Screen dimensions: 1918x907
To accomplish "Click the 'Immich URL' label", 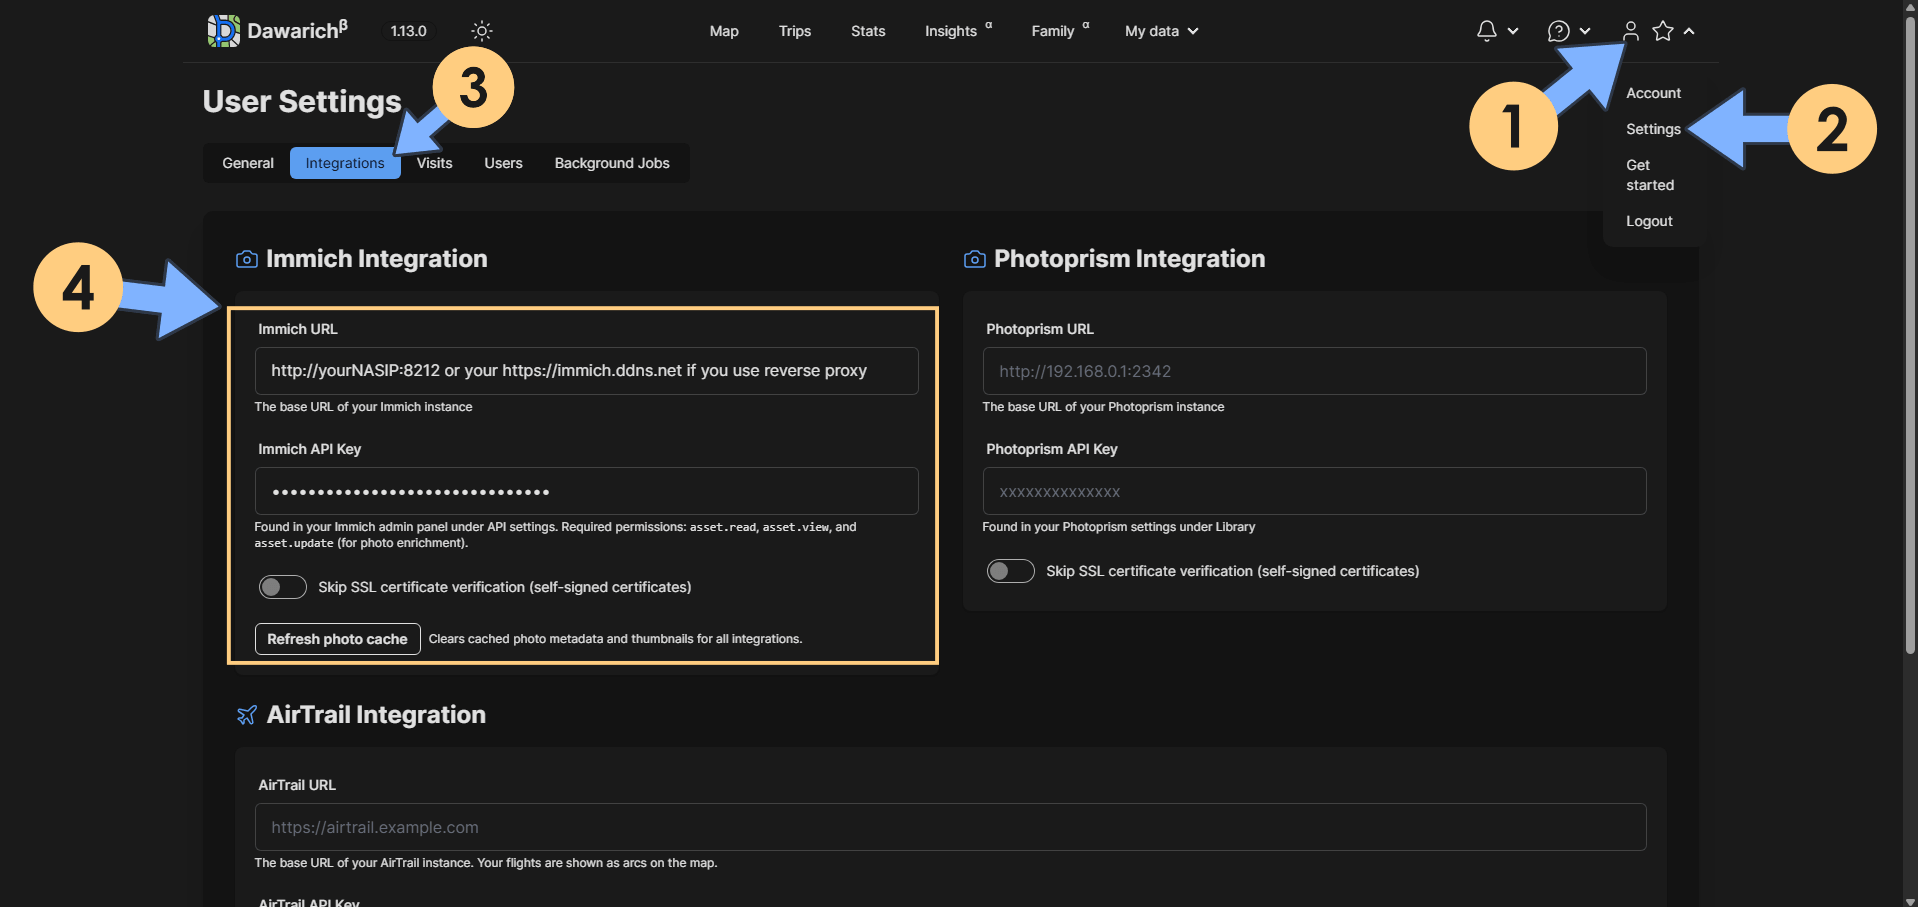I will [x=298, y=329].
